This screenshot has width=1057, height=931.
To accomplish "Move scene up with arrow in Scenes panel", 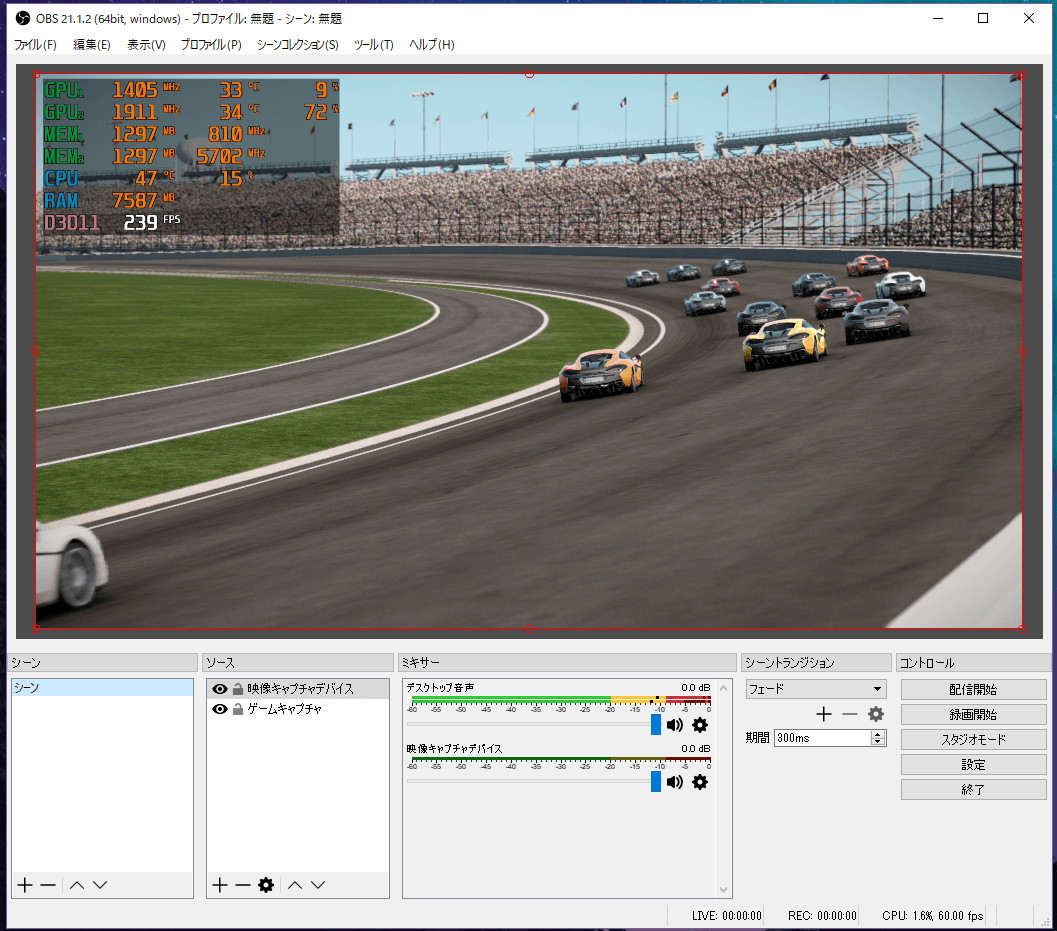I will coord(77,884).
